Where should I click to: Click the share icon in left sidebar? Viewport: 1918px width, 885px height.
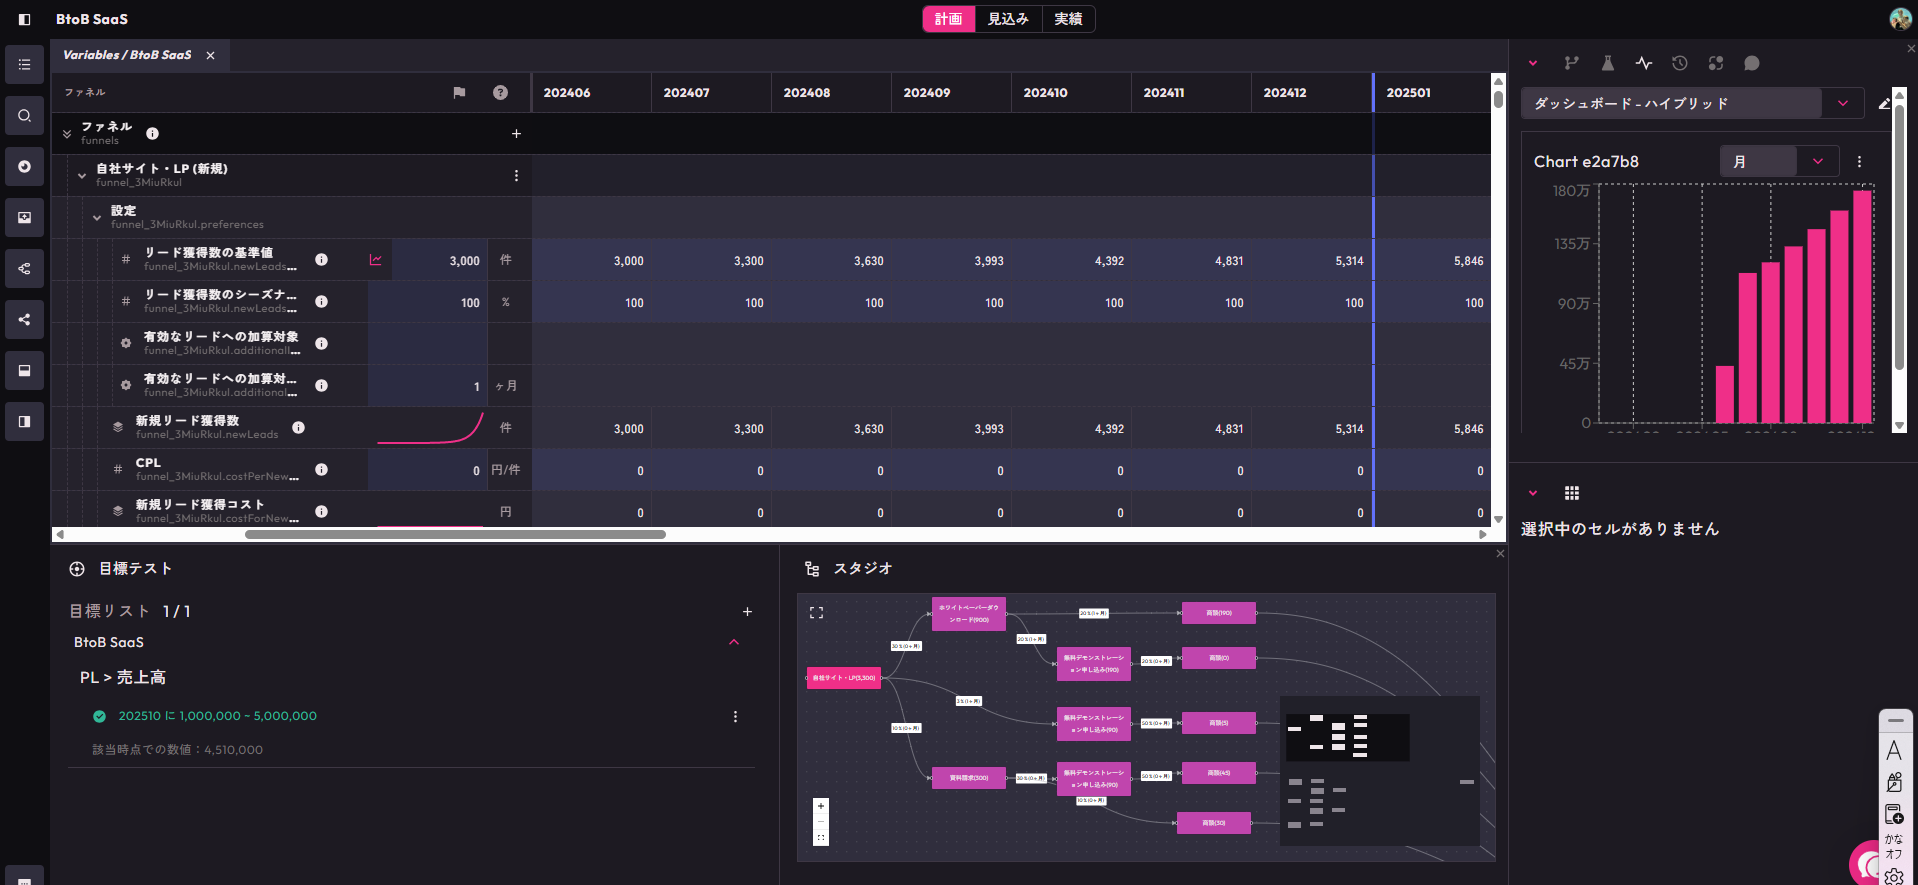click(24, 319)
